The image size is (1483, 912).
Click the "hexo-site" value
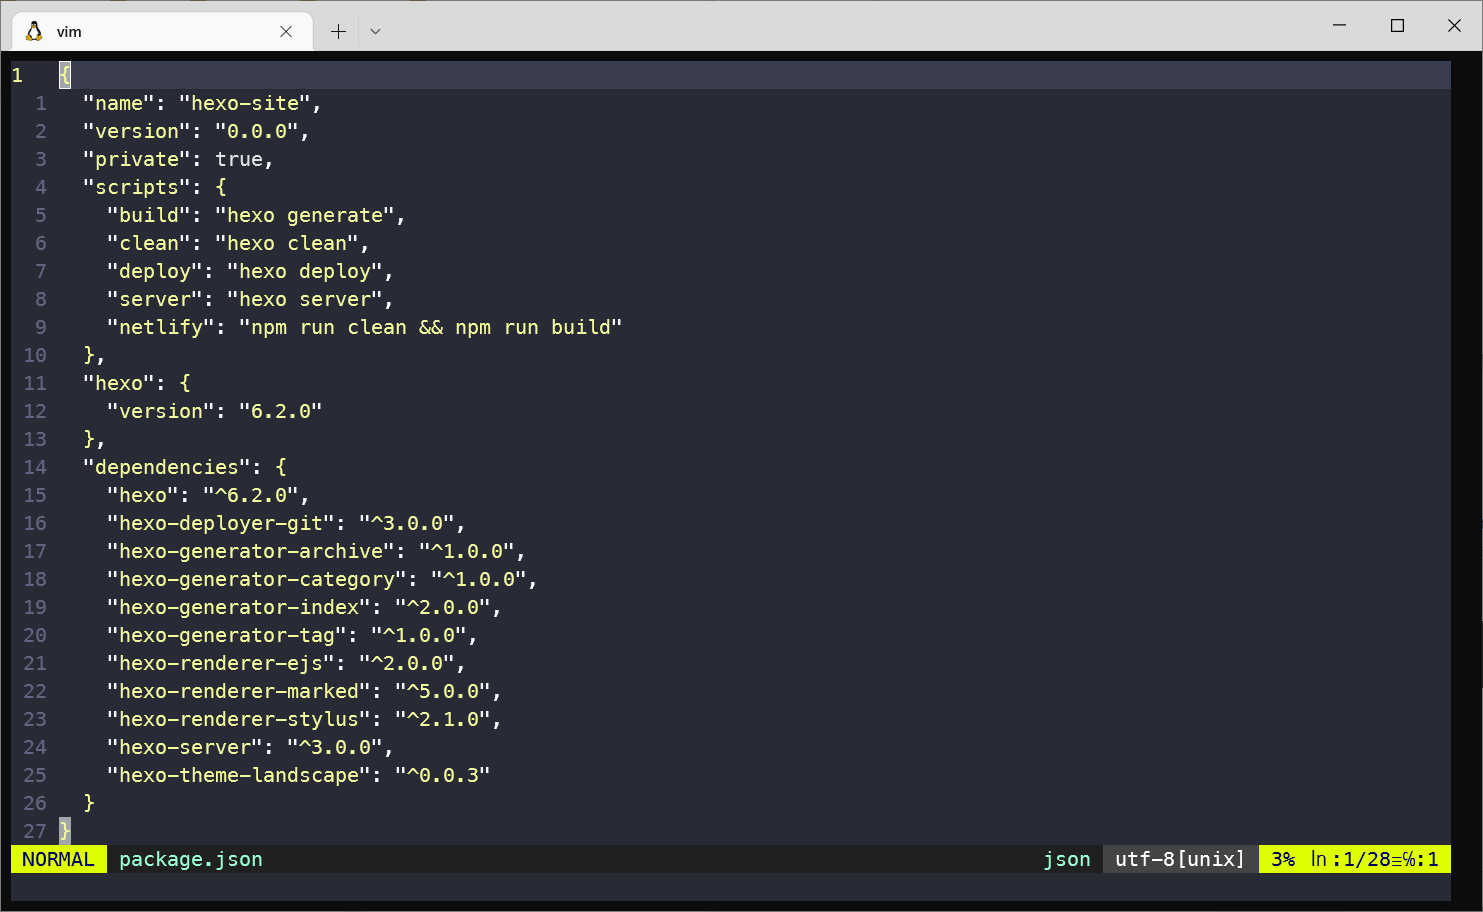pyautogui.click(x=245, y=103)
